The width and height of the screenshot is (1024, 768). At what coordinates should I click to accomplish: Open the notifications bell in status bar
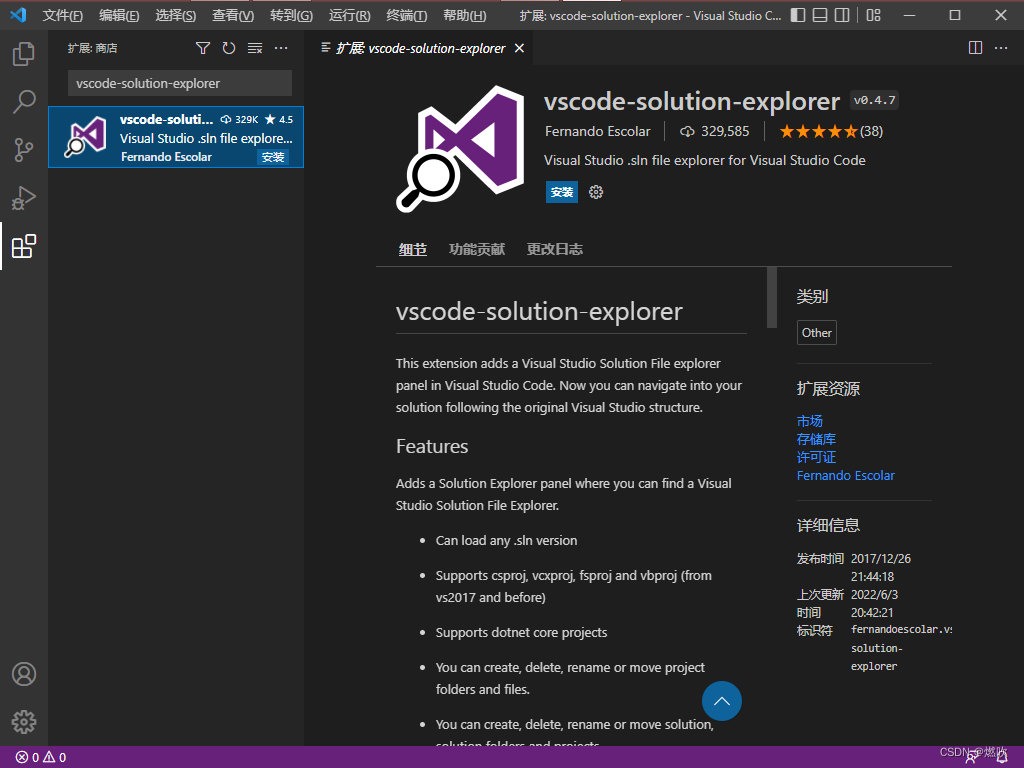click(1001, 758)
